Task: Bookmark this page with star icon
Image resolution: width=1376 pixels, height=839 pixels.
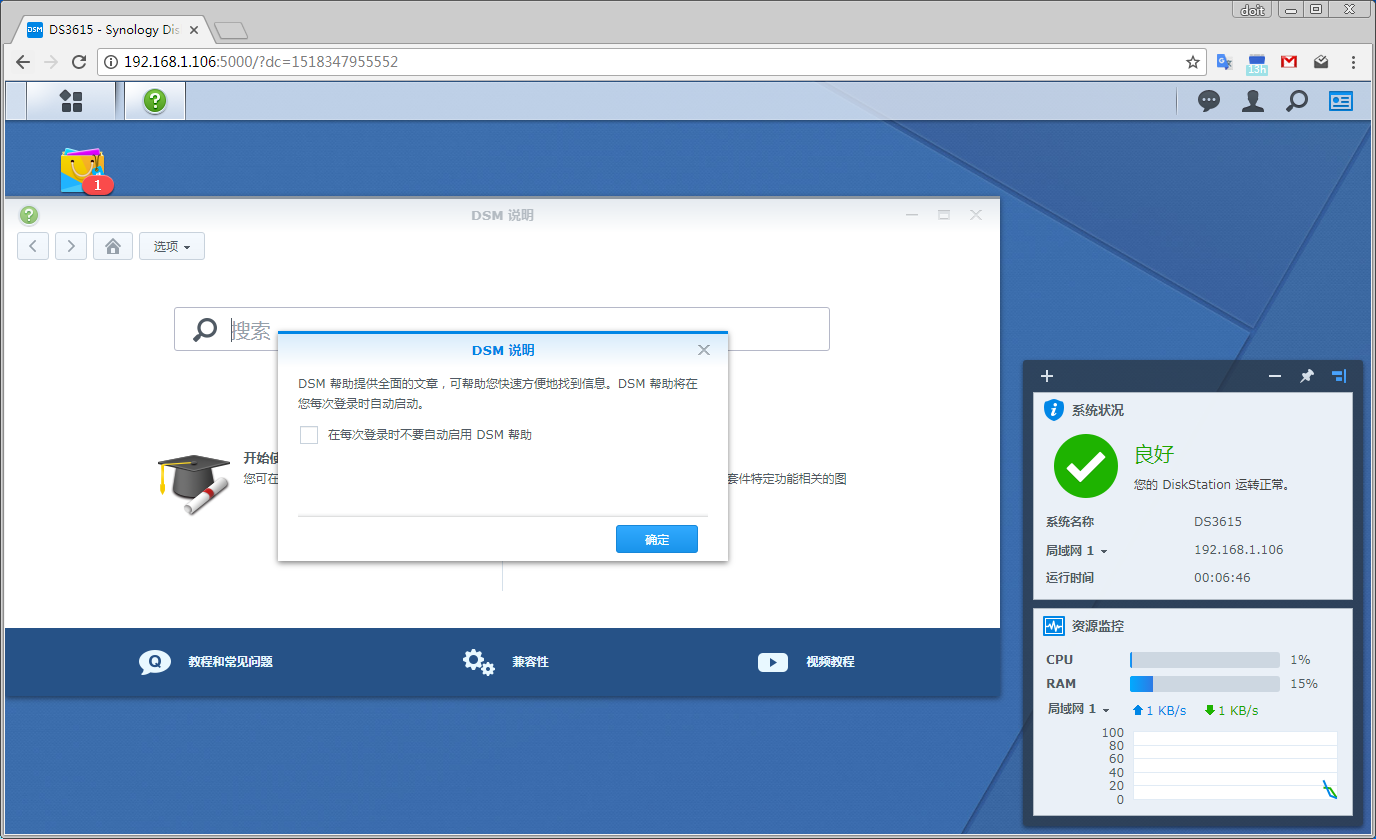Action: pyautogui.click(x=1193, y=62)
